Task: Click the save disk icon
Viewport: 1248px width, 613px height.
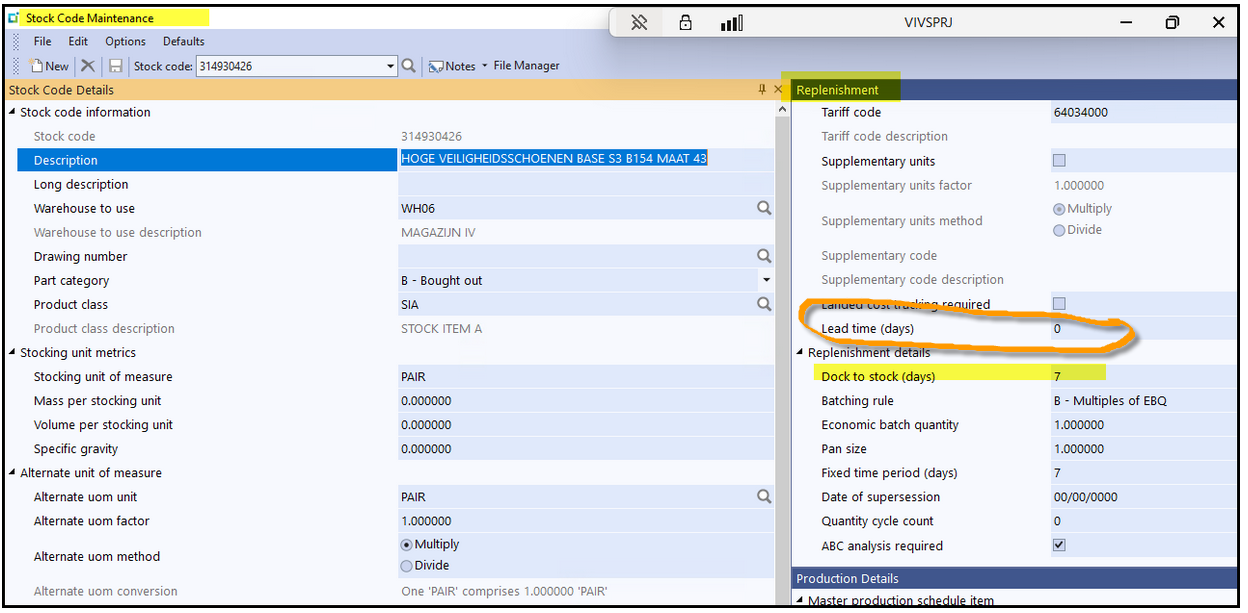Action: pyautogui.click(x=115, y=66)
